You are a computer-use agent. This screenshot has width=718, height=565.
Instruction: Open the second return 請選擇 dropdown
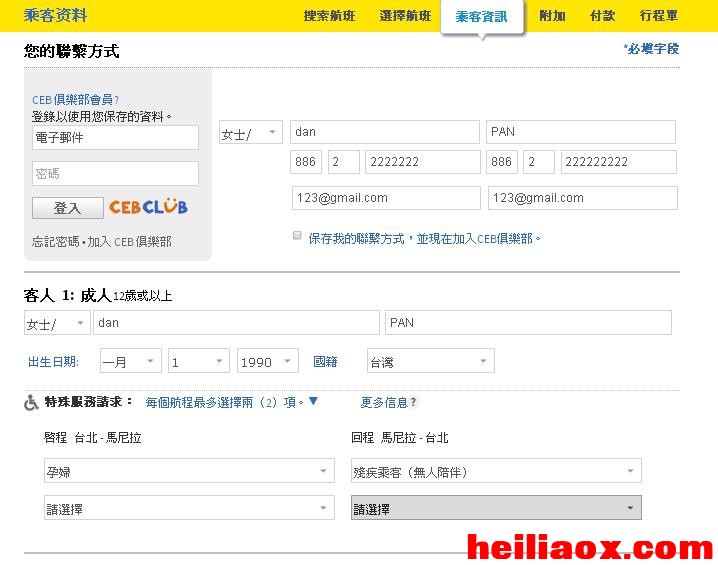tap(496, 508)
